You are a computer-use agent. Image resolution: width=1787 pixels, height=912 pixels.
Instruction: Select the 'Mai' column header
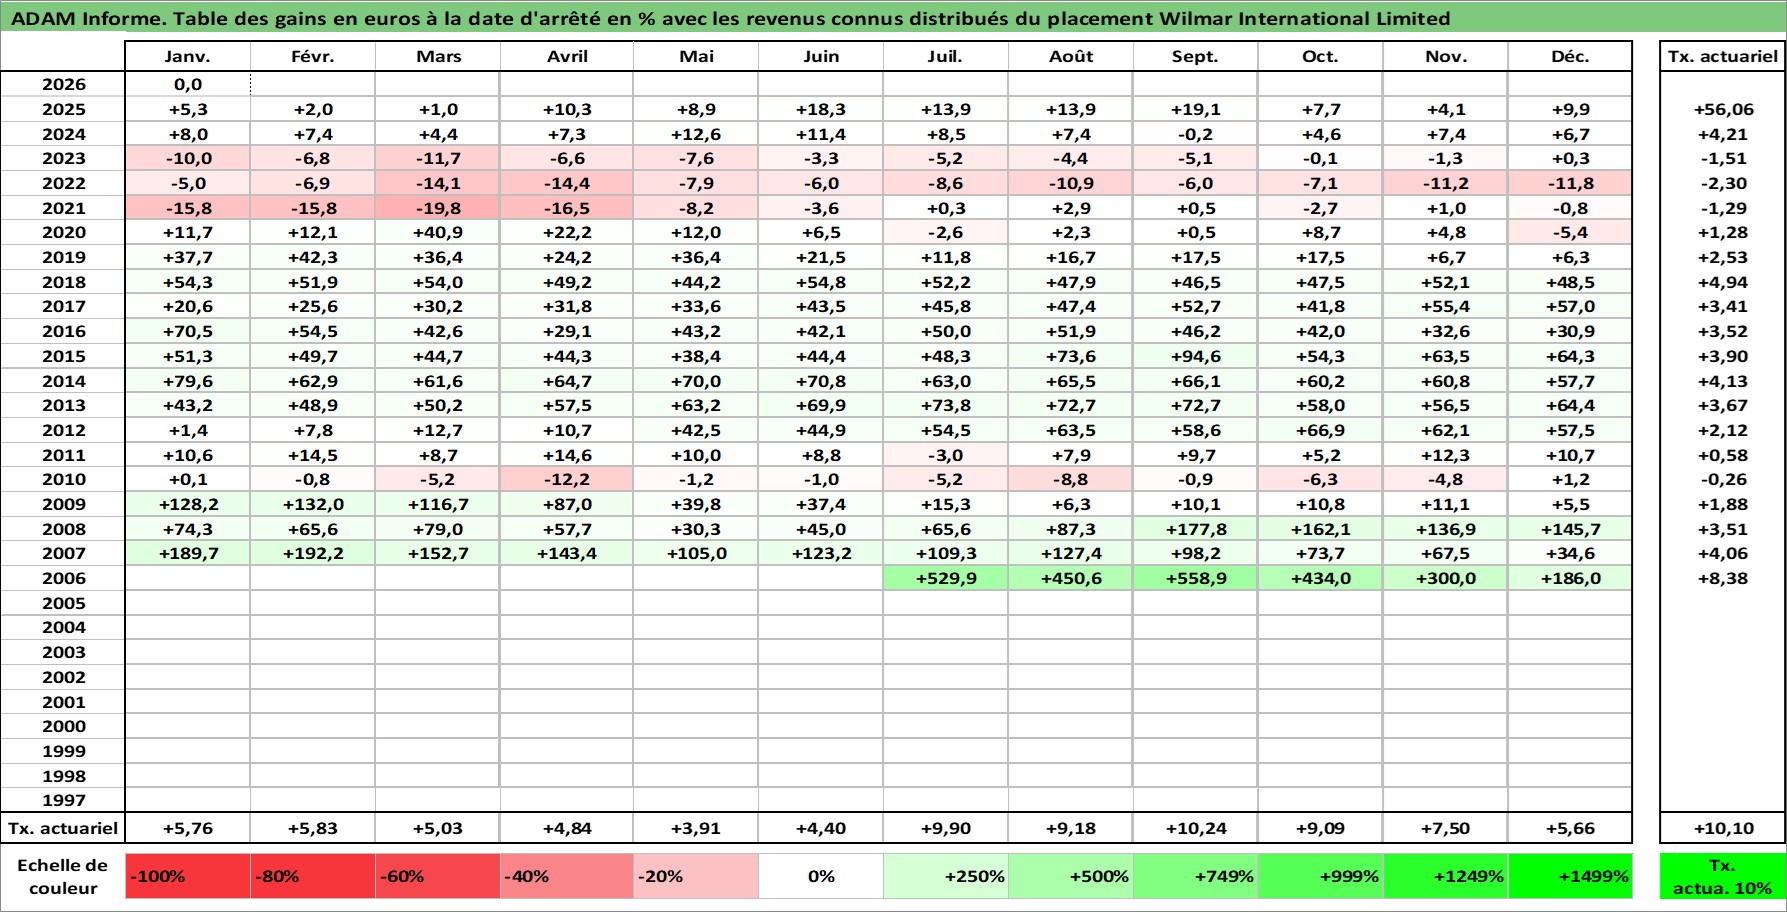(696, 57)
